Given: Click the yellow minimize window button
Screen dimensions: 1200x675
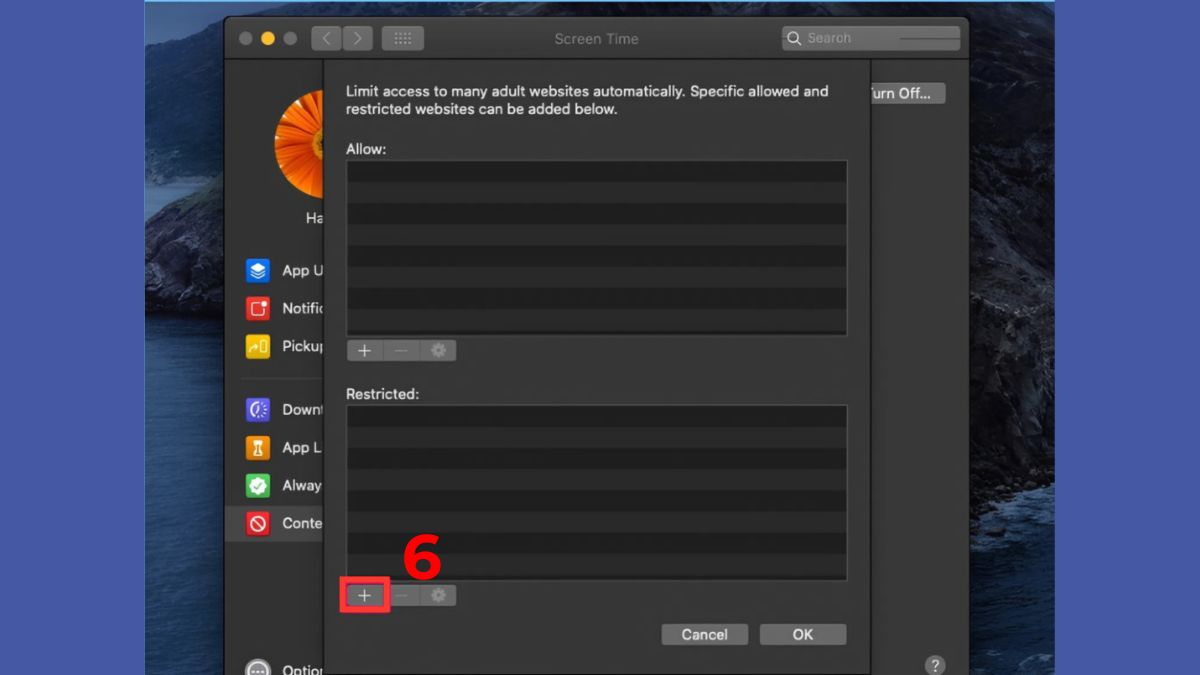Looking at the screenshot, I should click(268, 39).
